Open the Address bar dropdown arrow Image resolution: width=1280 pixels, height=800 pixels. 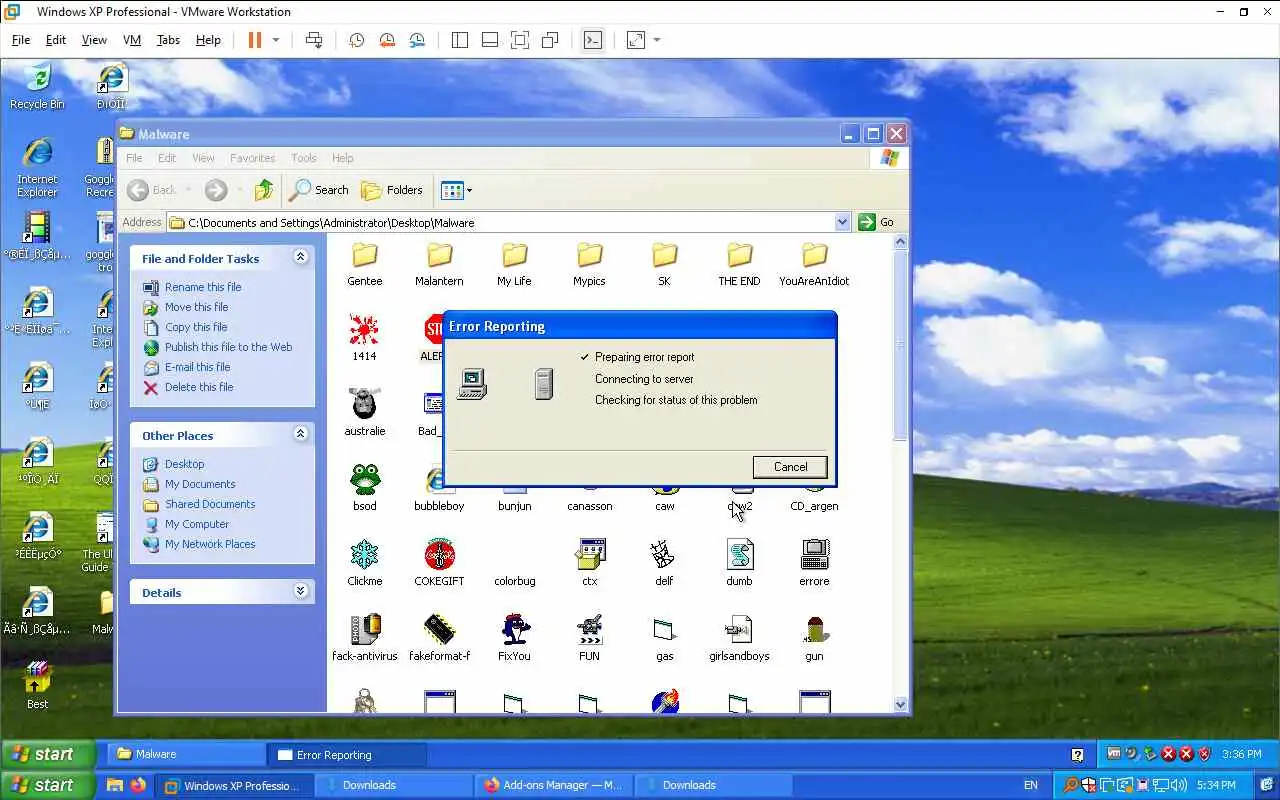(x=842, y=222)
